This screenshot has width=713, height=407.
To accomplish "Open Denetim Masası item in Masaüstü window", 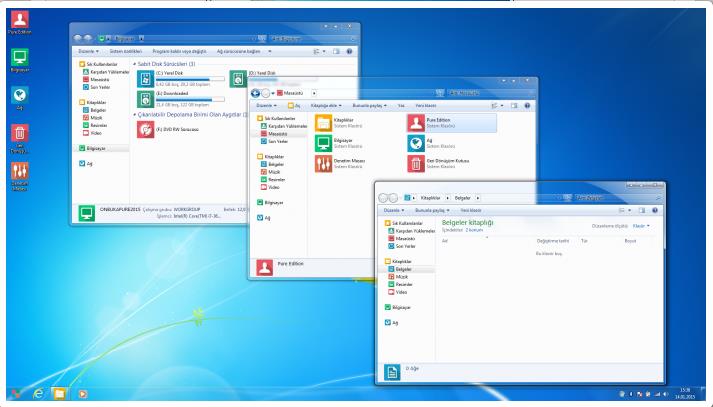I will (323, 164).
